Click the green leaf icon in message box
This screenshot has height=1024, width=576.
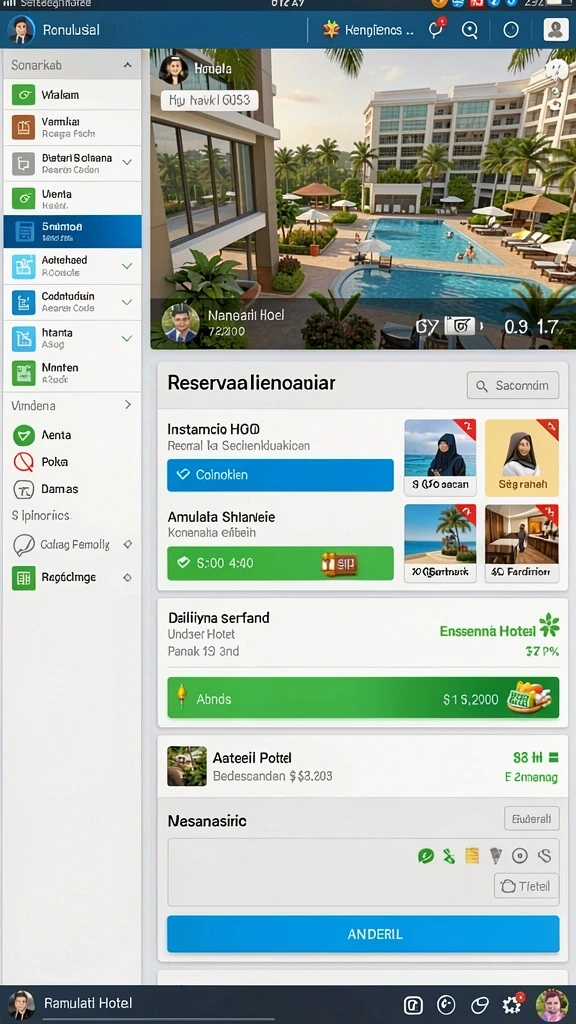coord(426,856)
